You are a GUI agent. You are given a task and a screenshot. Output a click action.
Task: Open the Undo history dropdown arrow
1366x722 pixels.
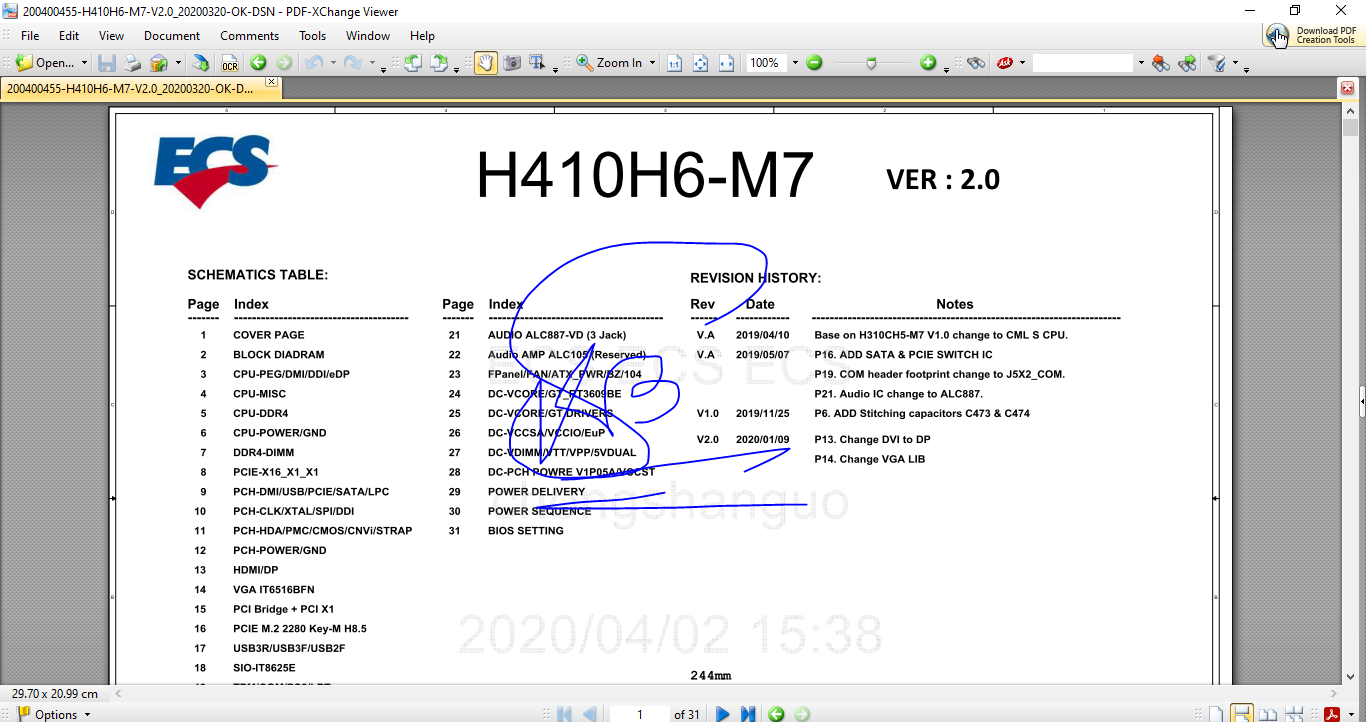pyautogui.click(x=332, y=63)
